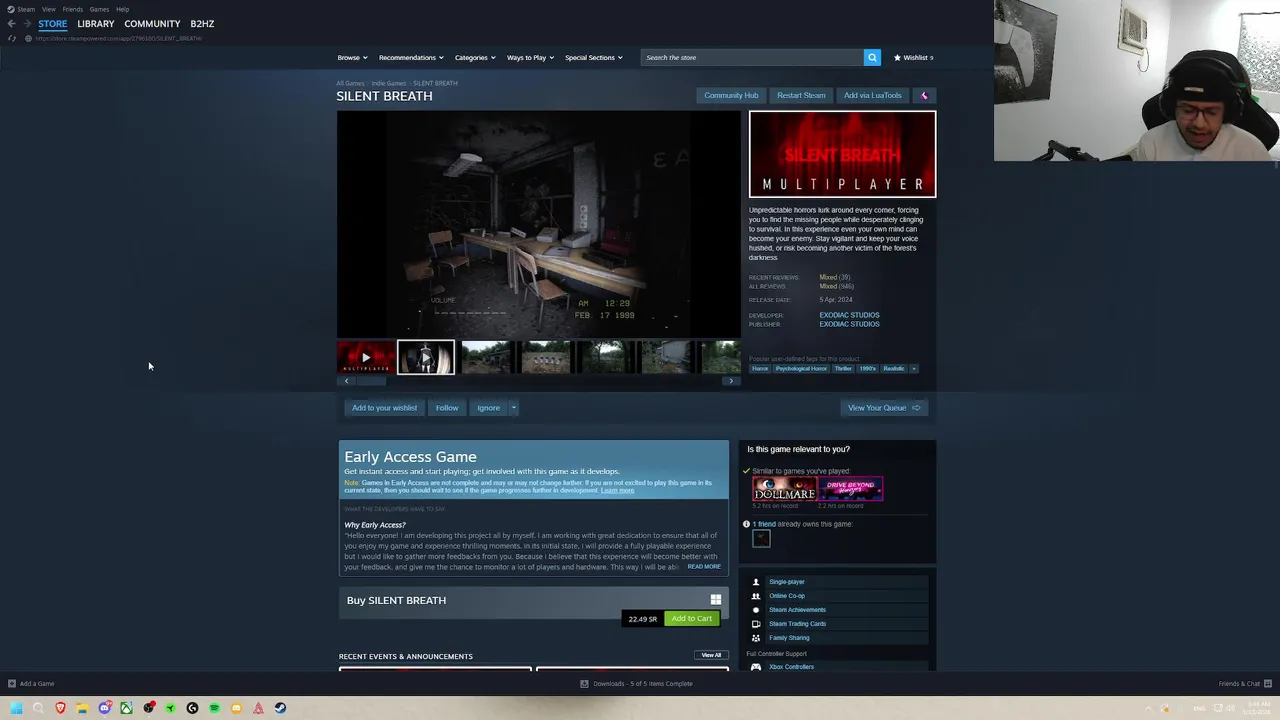Open the Friends menu
The width and height of the screenshot is (1280, 720).
click(x=73, y=9)
